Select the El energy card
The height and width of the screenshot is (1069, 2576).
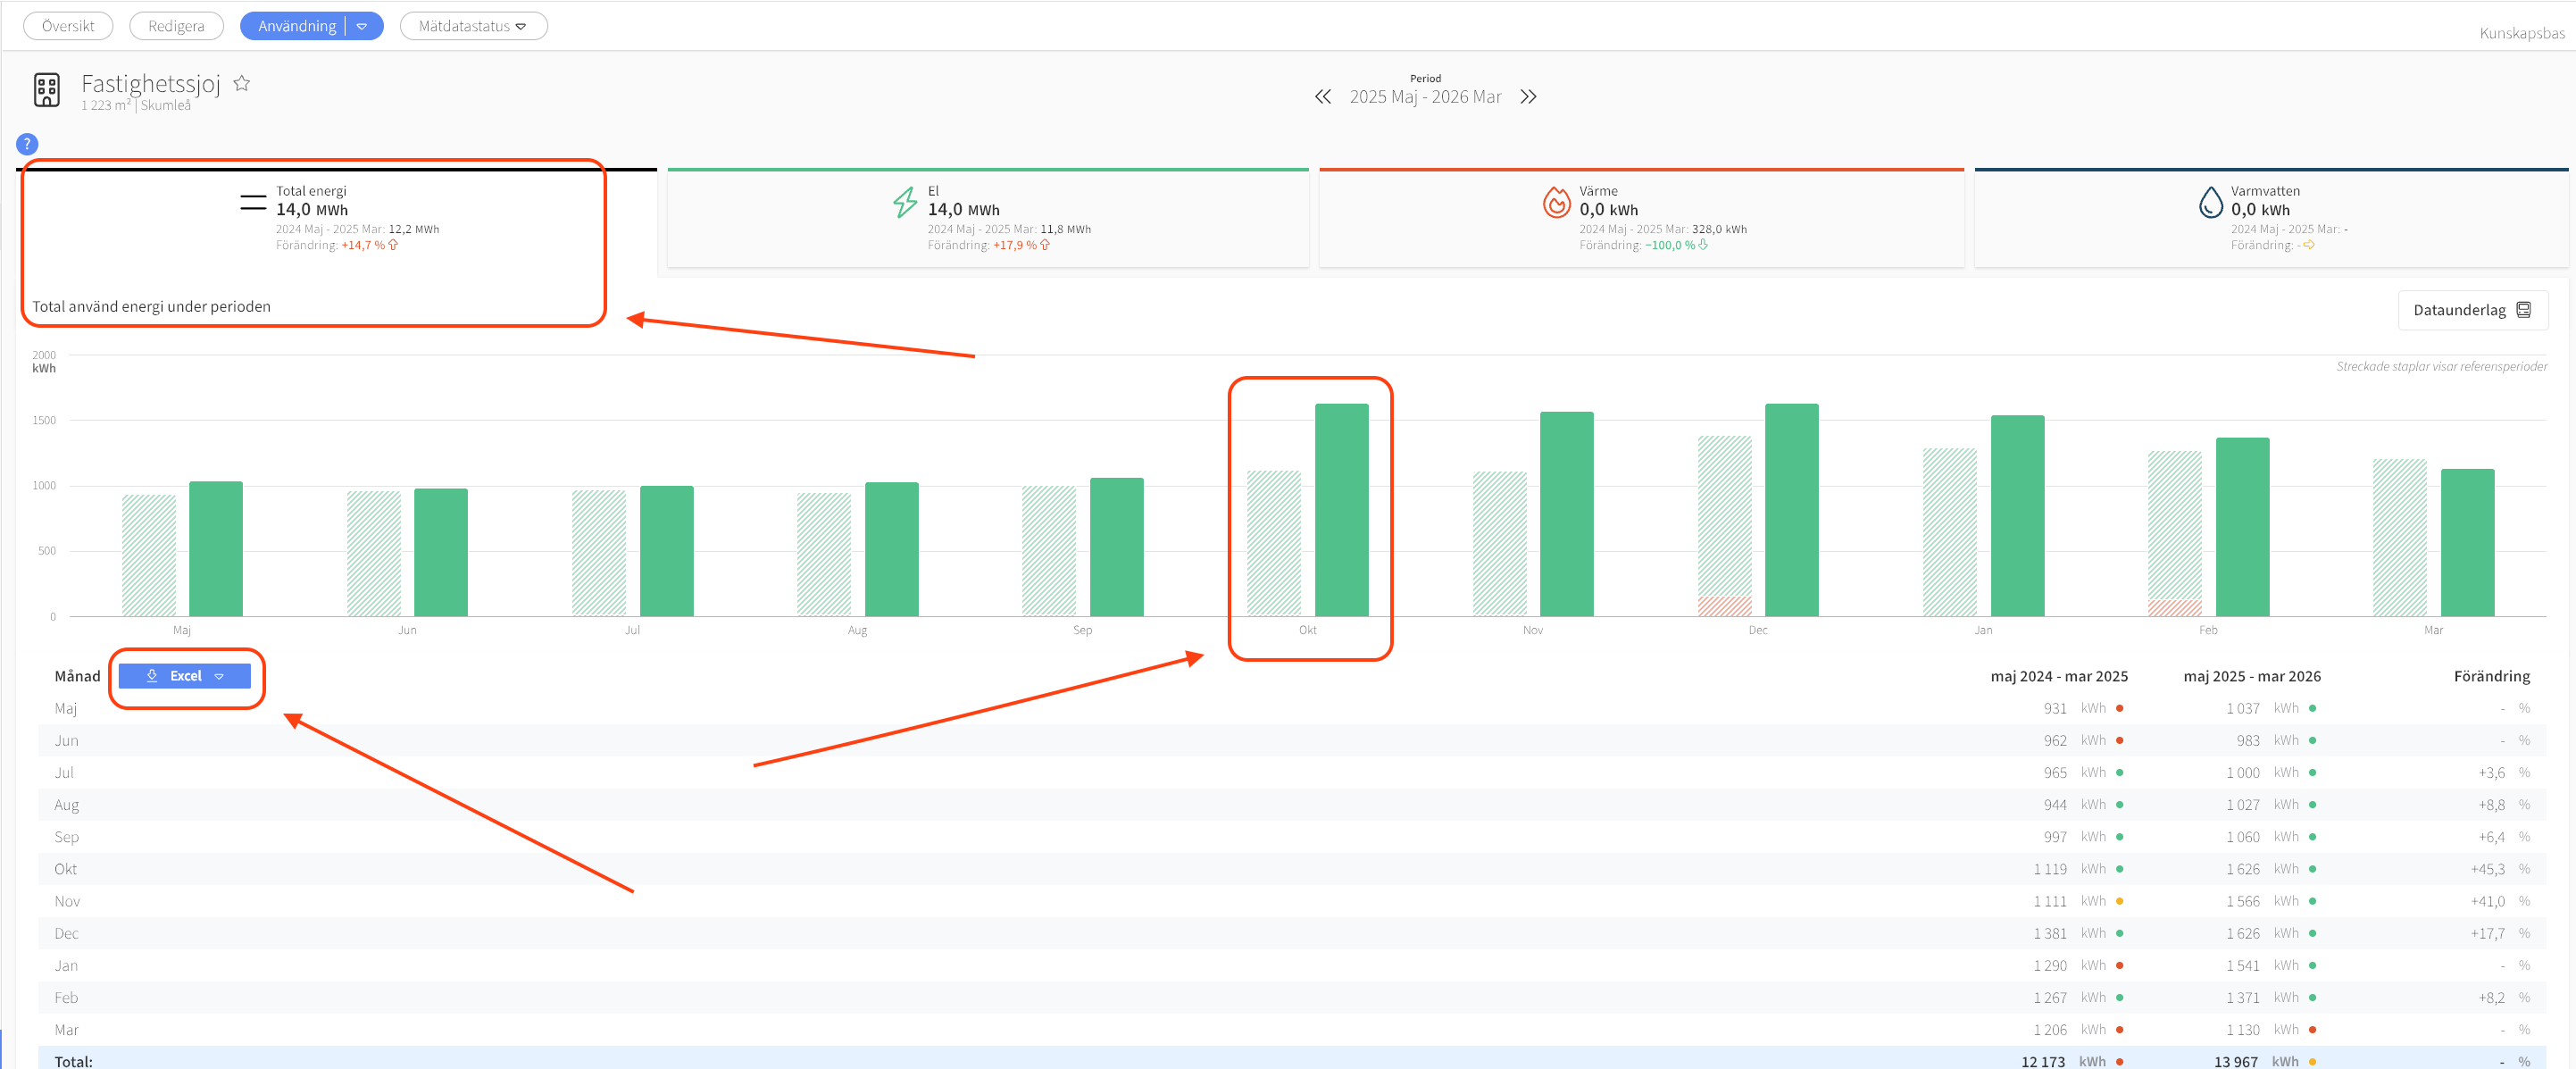point(988,218)
